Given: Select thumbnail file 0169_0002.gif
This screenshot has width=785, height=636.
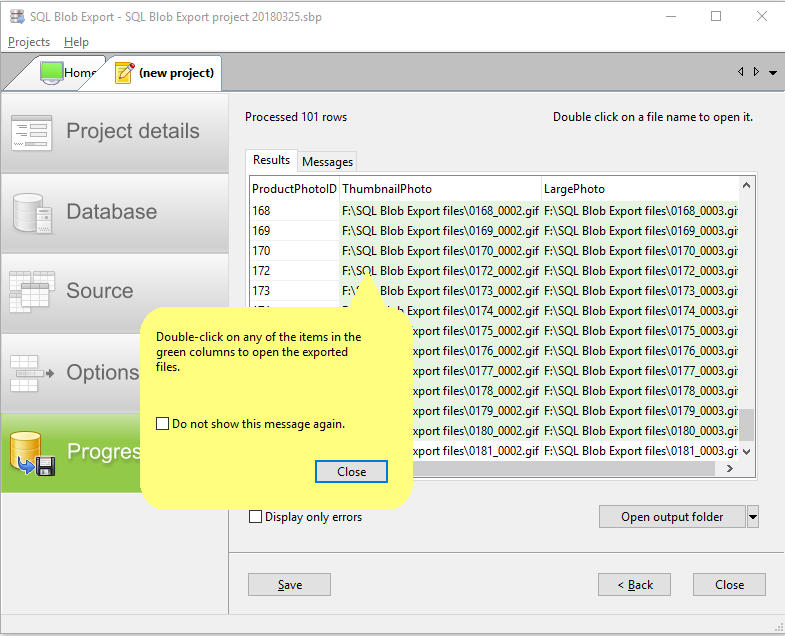Looking at the screenshot, I should click(440, 231).
